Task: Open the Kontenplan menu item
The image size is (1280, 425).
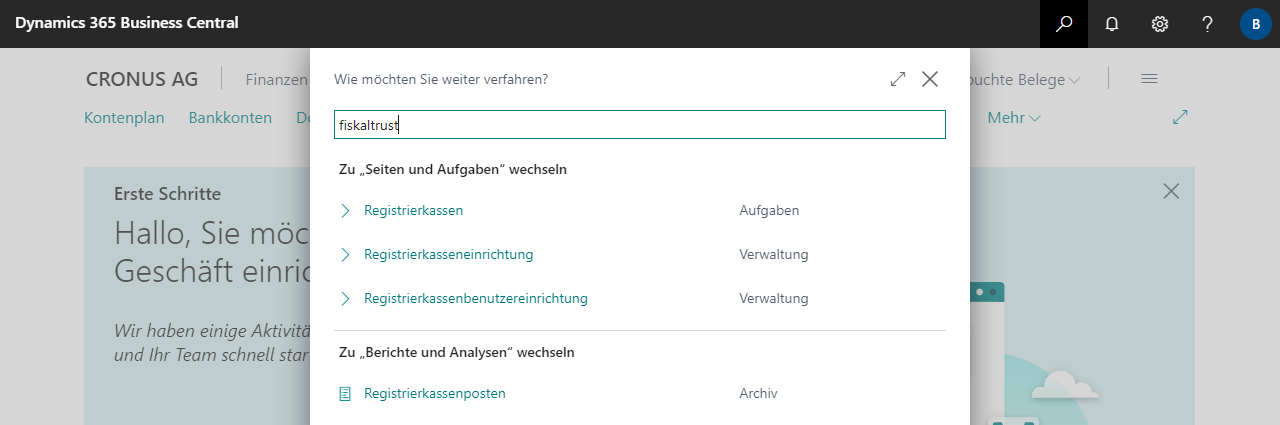Action: (x=124, y=118)
